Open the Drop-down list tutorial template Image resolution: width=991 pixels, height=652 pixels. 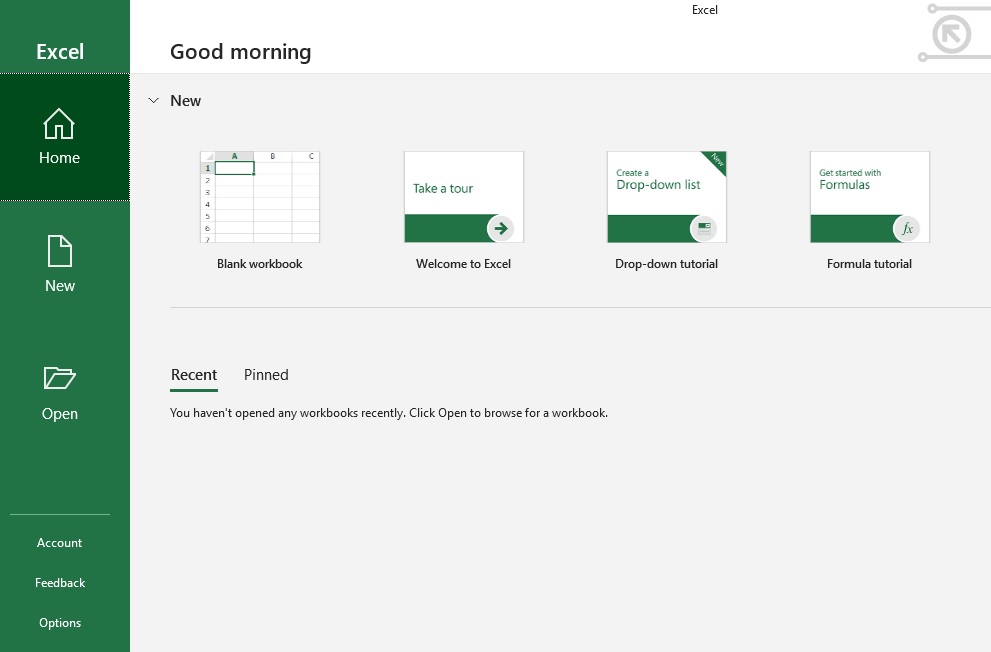click(667, 197)
